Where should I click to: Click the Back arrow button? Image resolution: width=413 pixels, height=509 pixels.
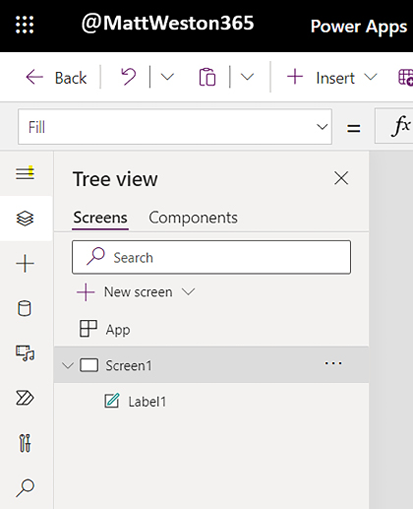click(56, 78)
